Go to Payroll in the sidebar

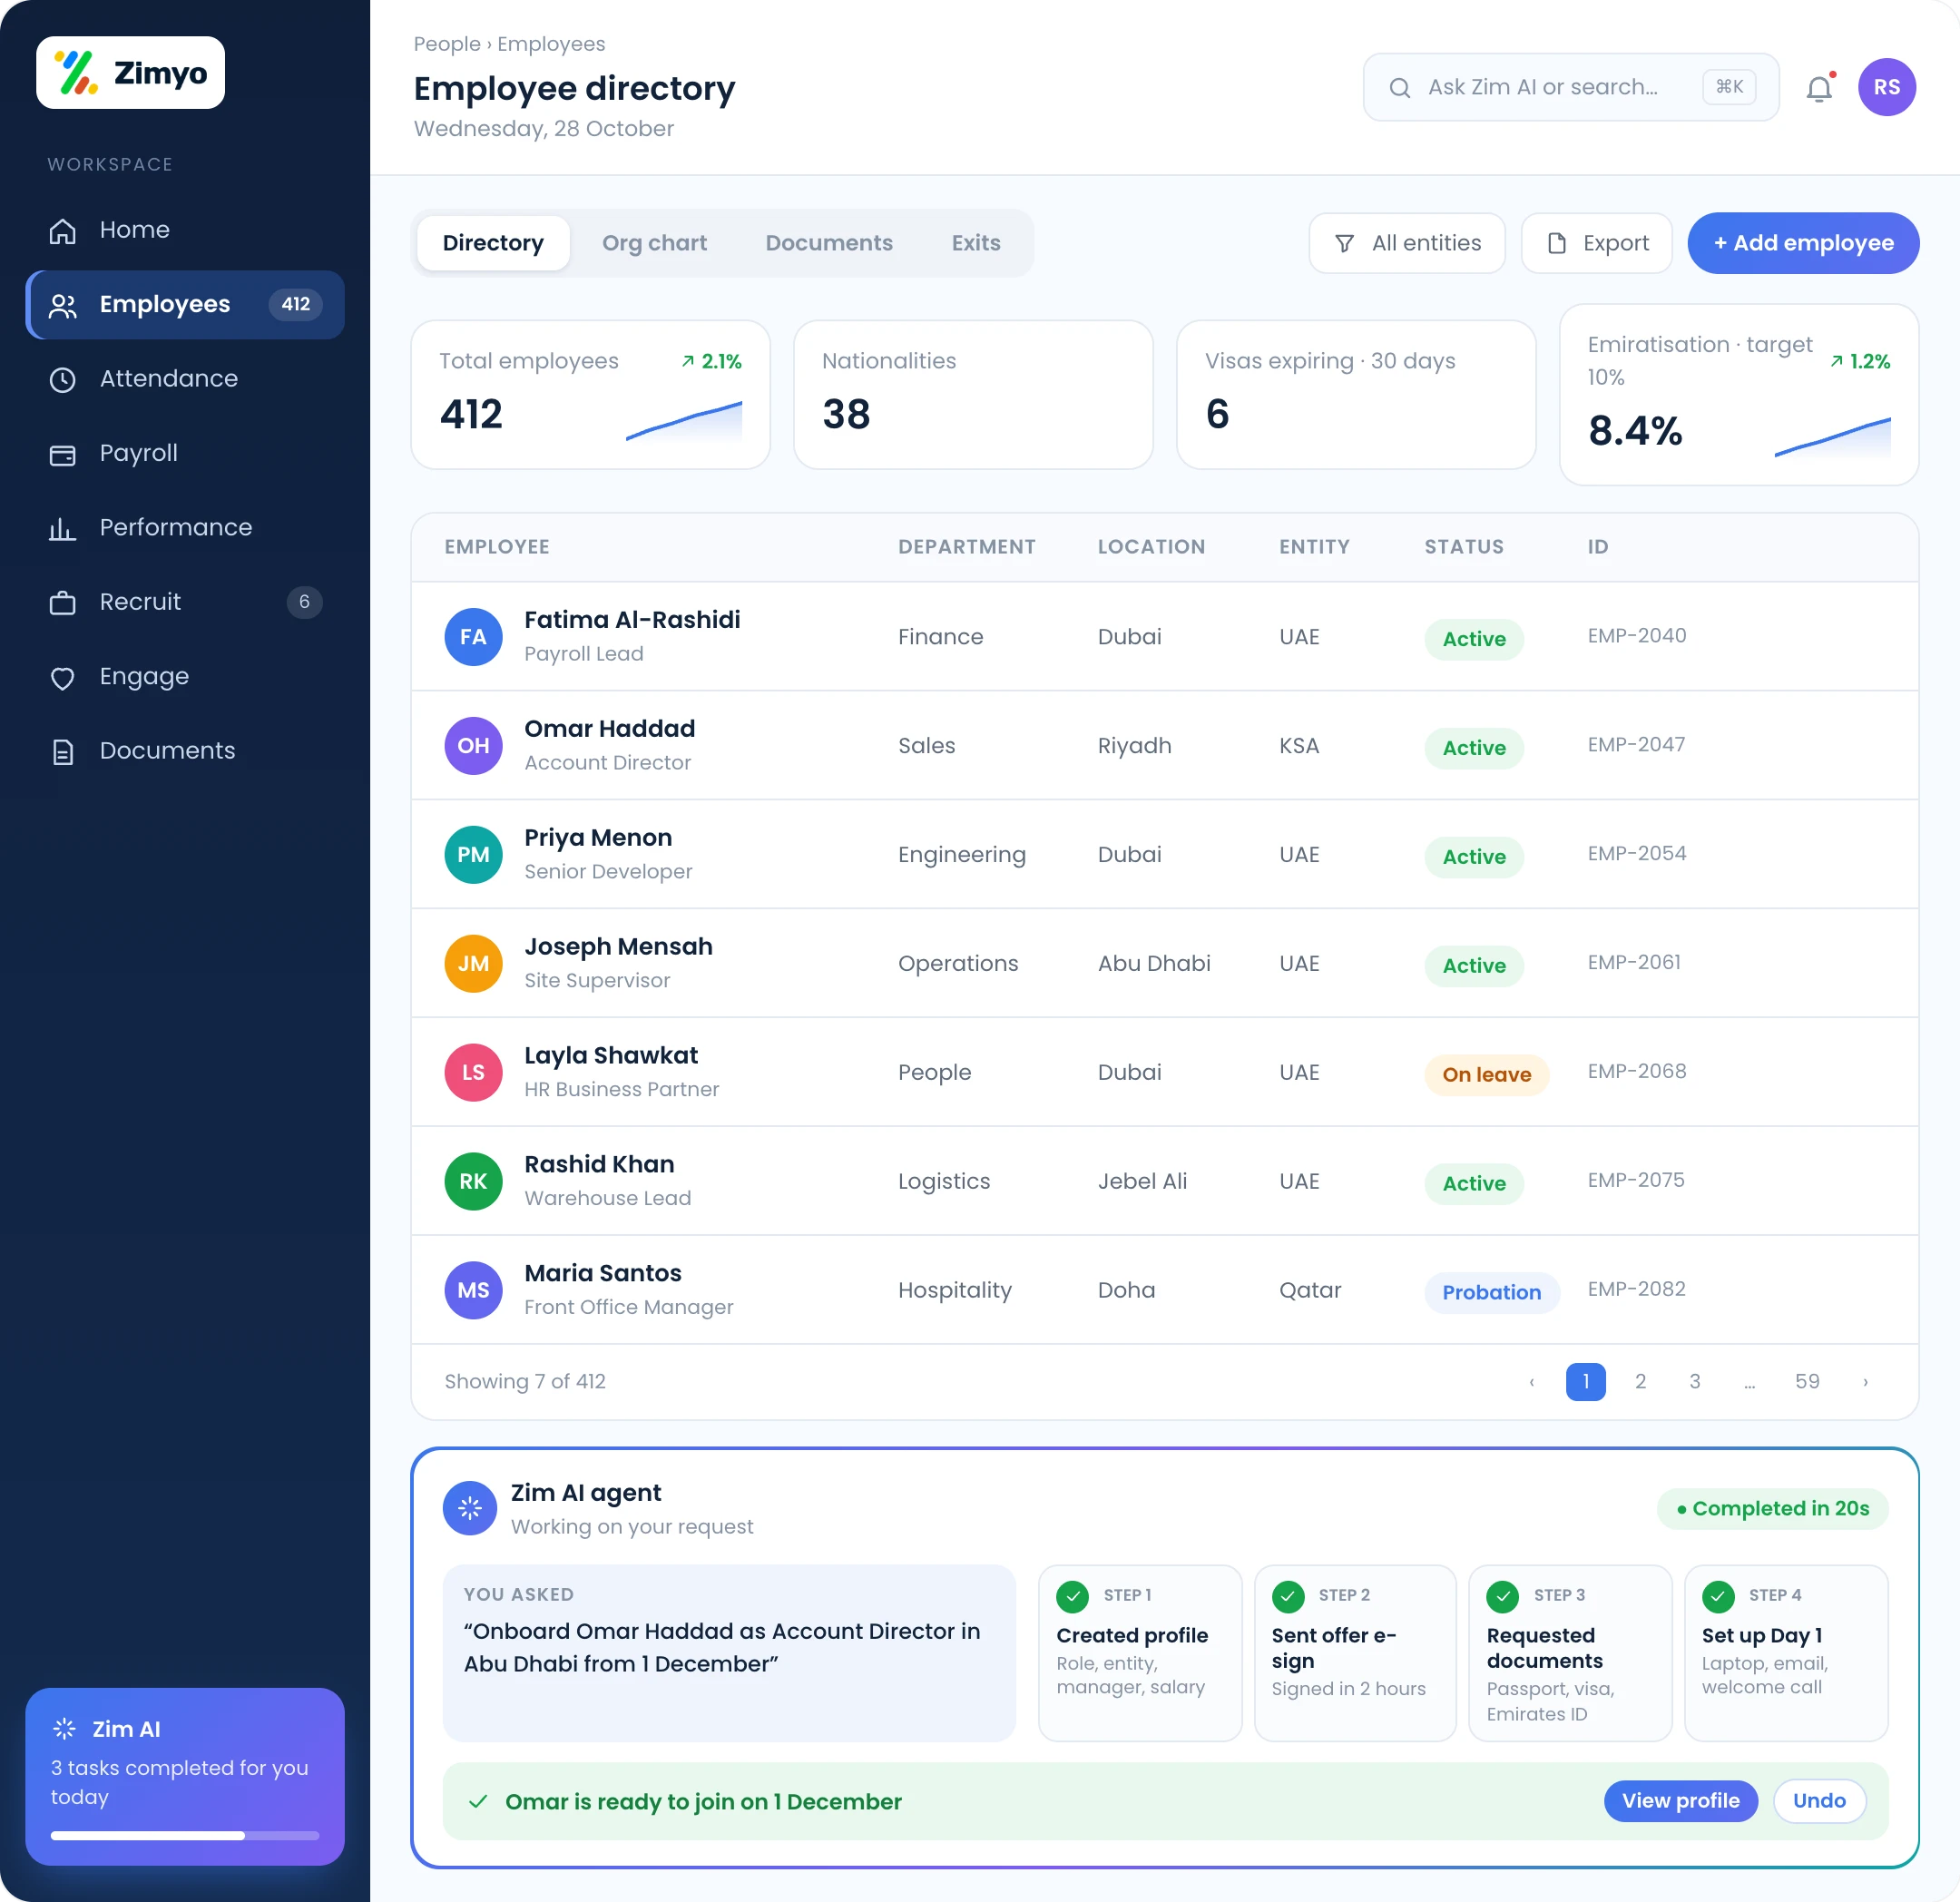point(185,453)
